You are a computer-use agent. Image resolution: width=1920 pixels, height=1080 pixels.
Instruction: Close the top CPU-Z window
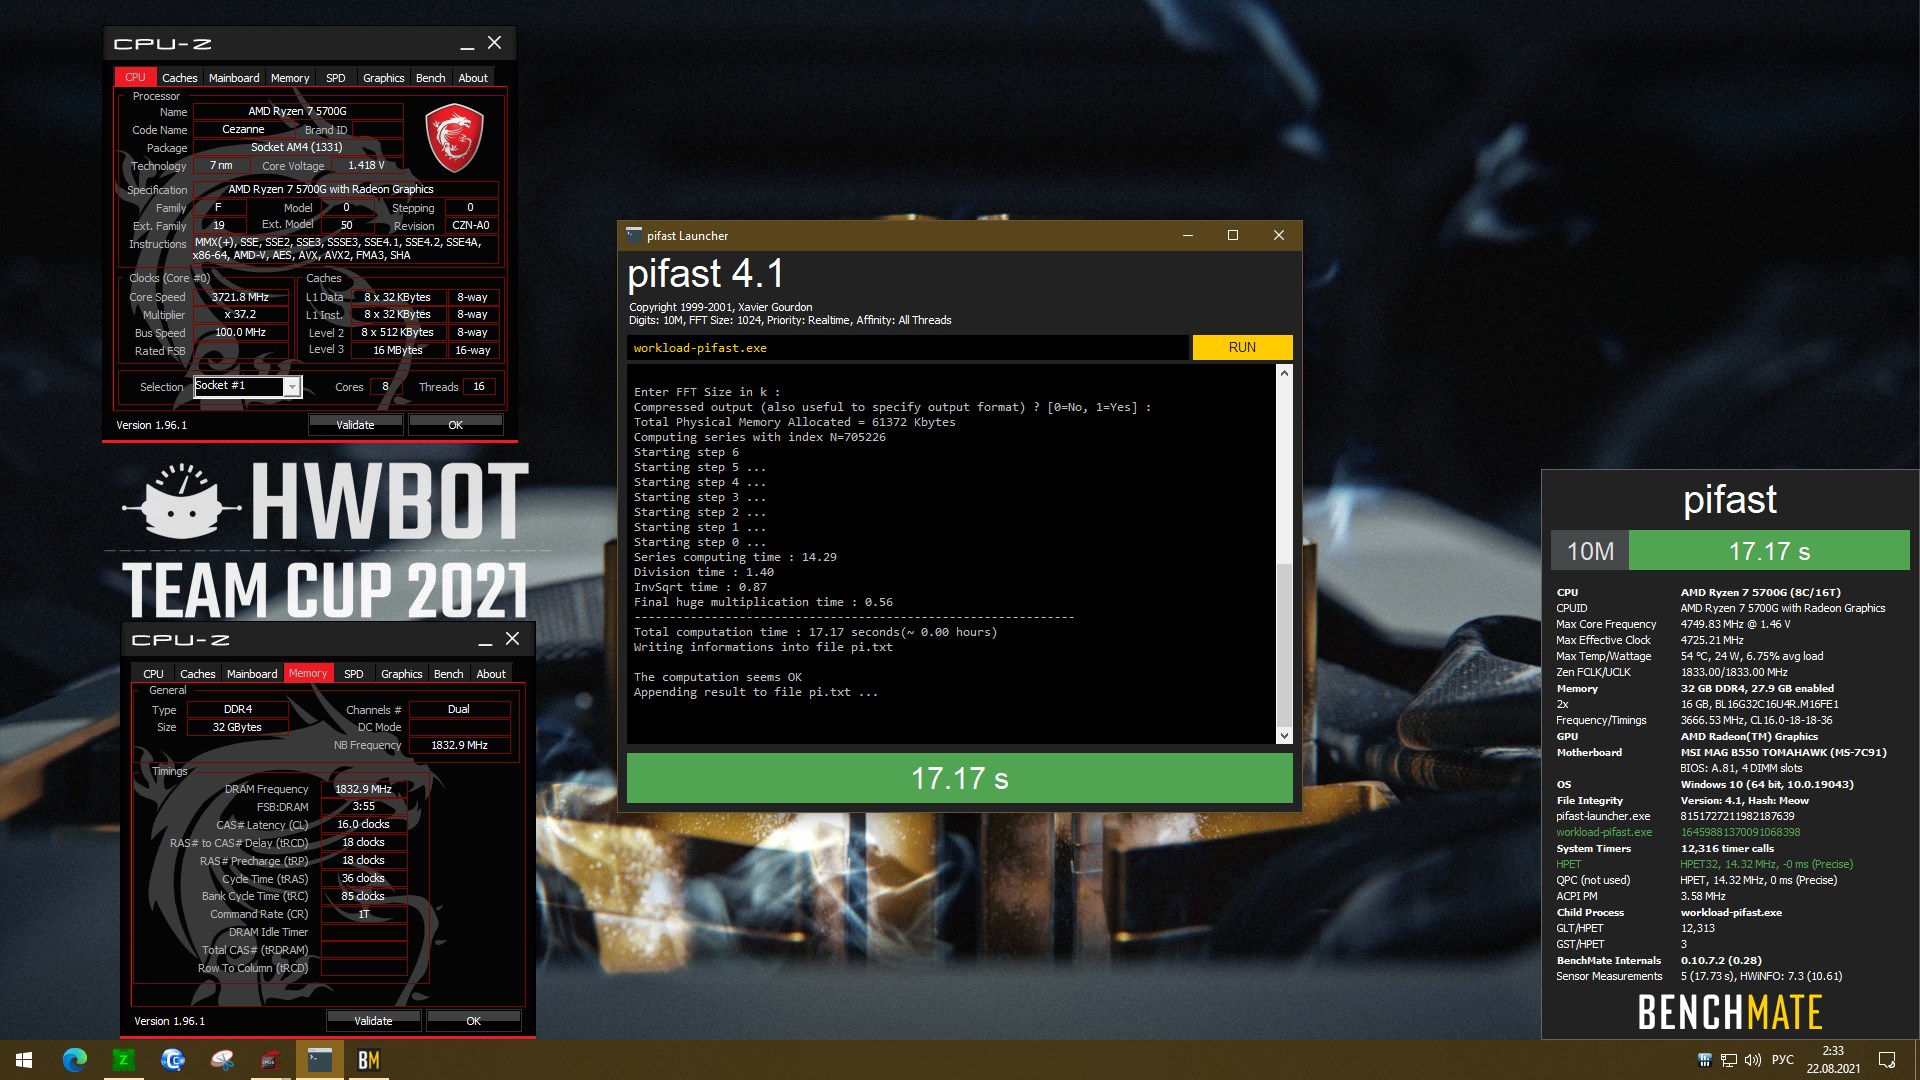pos(494,43)
